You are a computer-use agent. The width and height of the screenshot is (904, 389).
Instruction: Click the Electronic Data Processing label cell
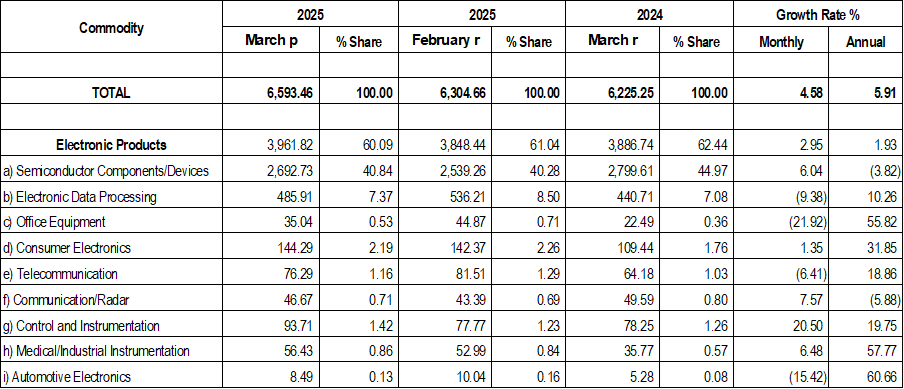111,197
